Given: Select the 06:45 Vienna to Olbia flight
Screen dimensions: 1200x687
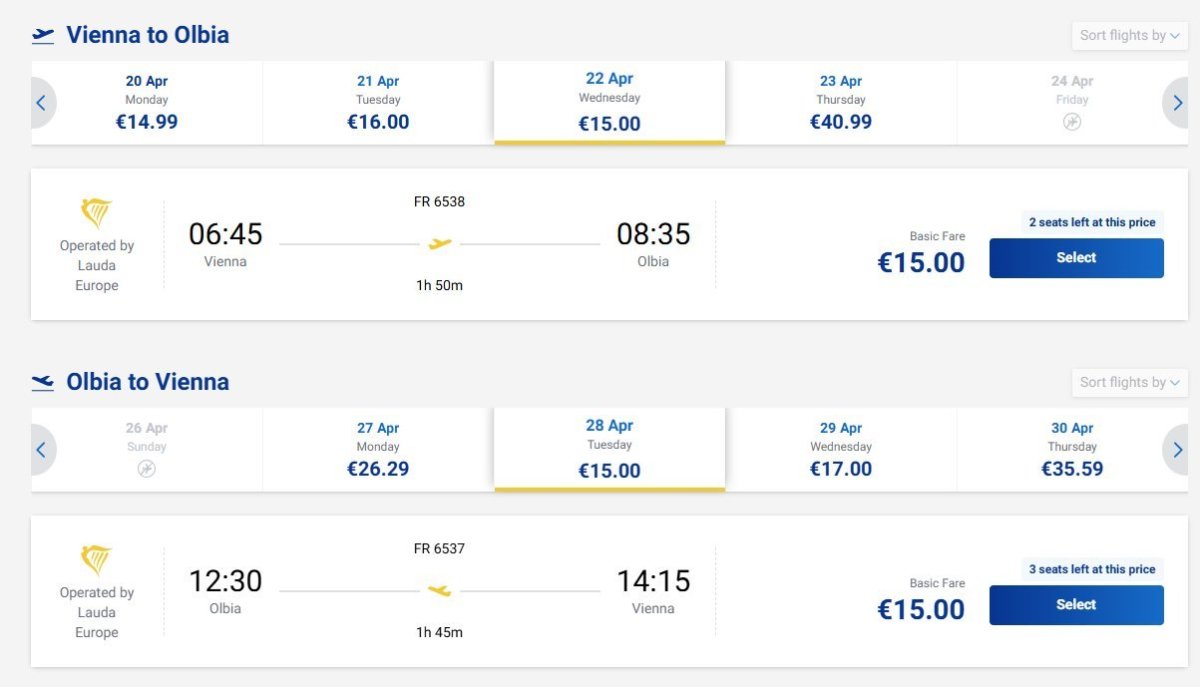Looking at the screenshot, I should (x=1076, y=258).
